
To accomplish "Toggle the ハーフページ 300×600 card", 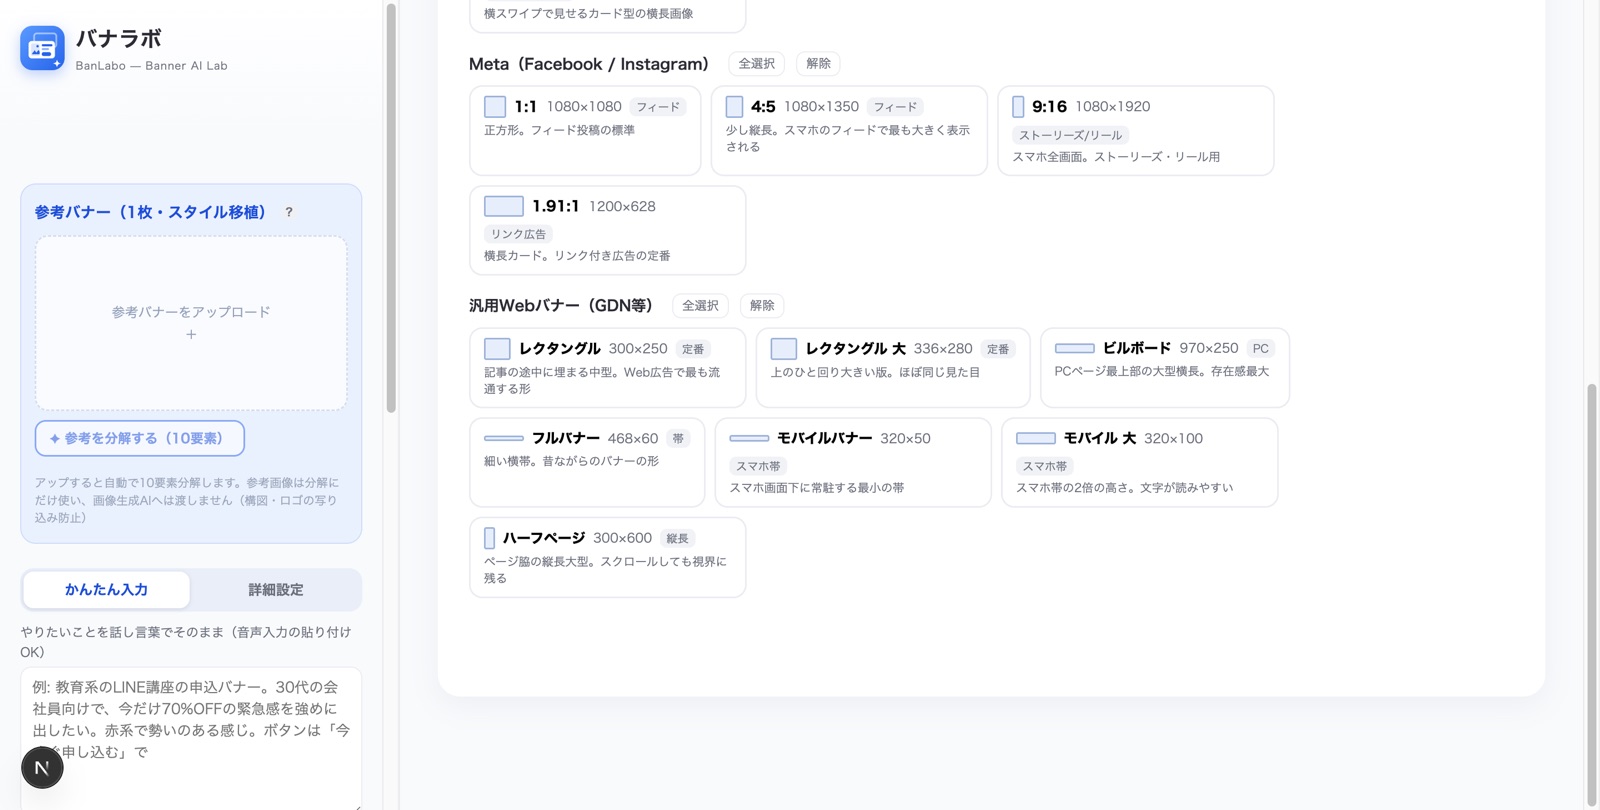I will 608,557.
